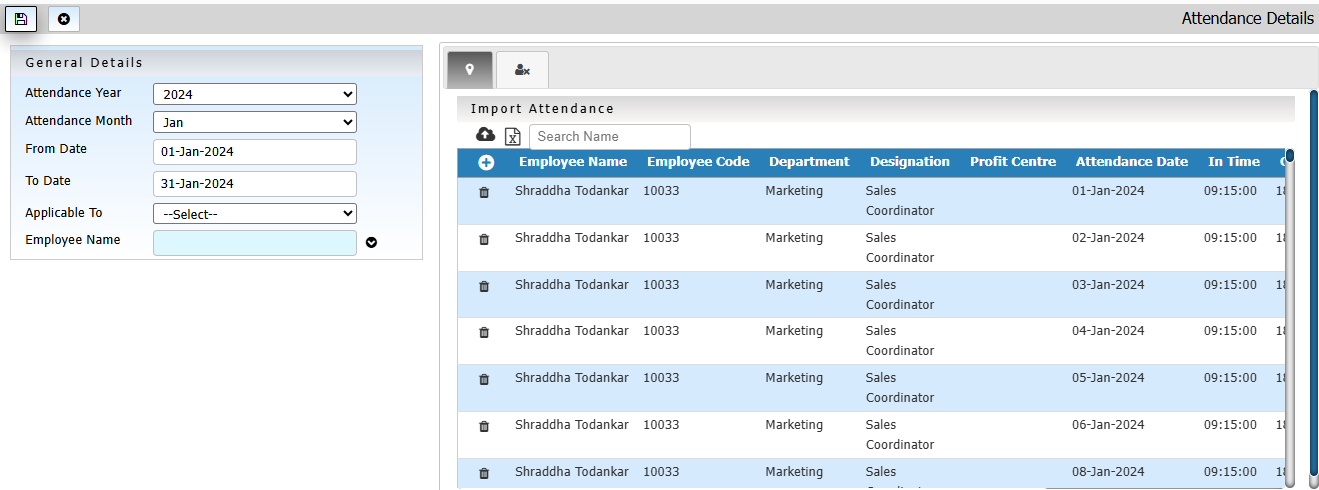This screenshot has width=1319, height=490.
Task: Click the 08-Jan-2024 attendance date cell
Action: (x=1108, y=472)
